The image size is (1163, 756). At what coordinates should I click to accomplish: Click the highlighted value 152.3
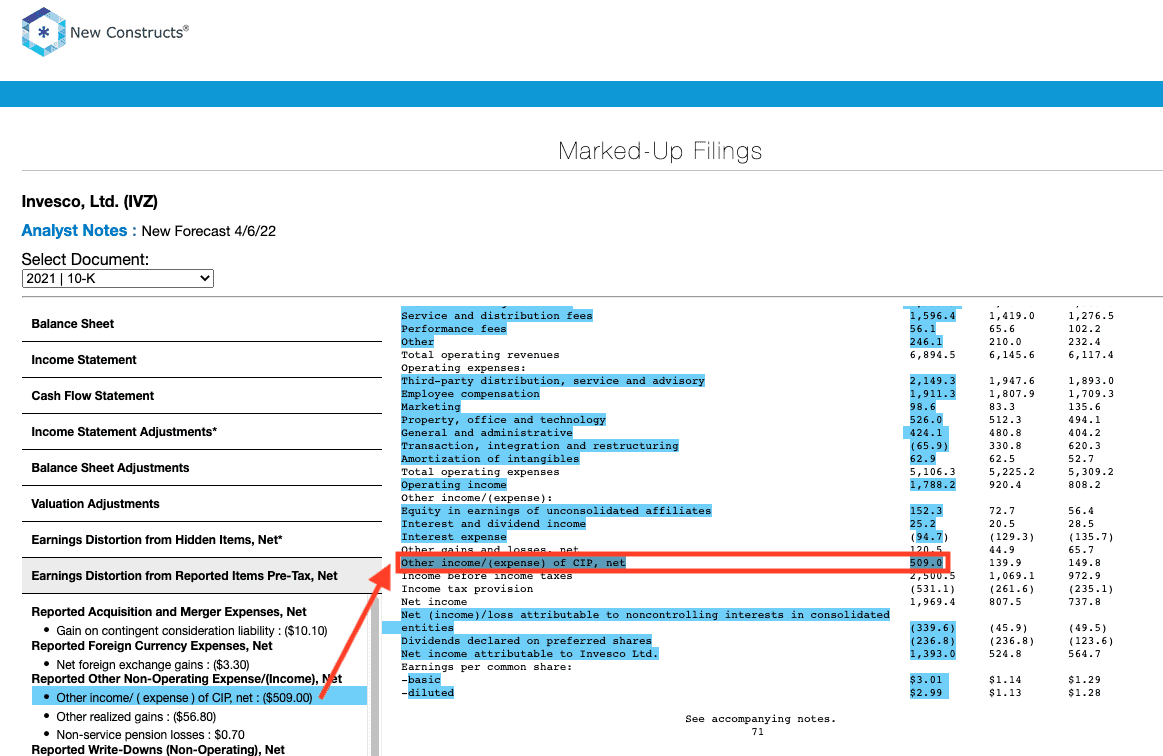pos(926,510)
